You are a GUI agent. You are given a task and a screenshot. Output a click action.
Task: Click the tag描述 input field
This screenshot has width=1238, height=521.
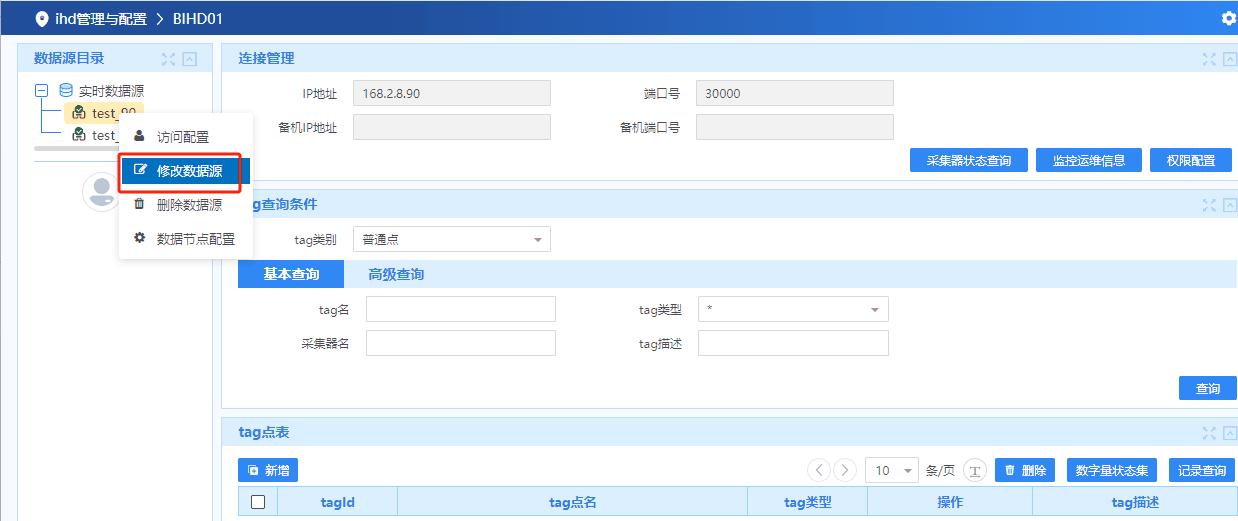coord(793,343)
